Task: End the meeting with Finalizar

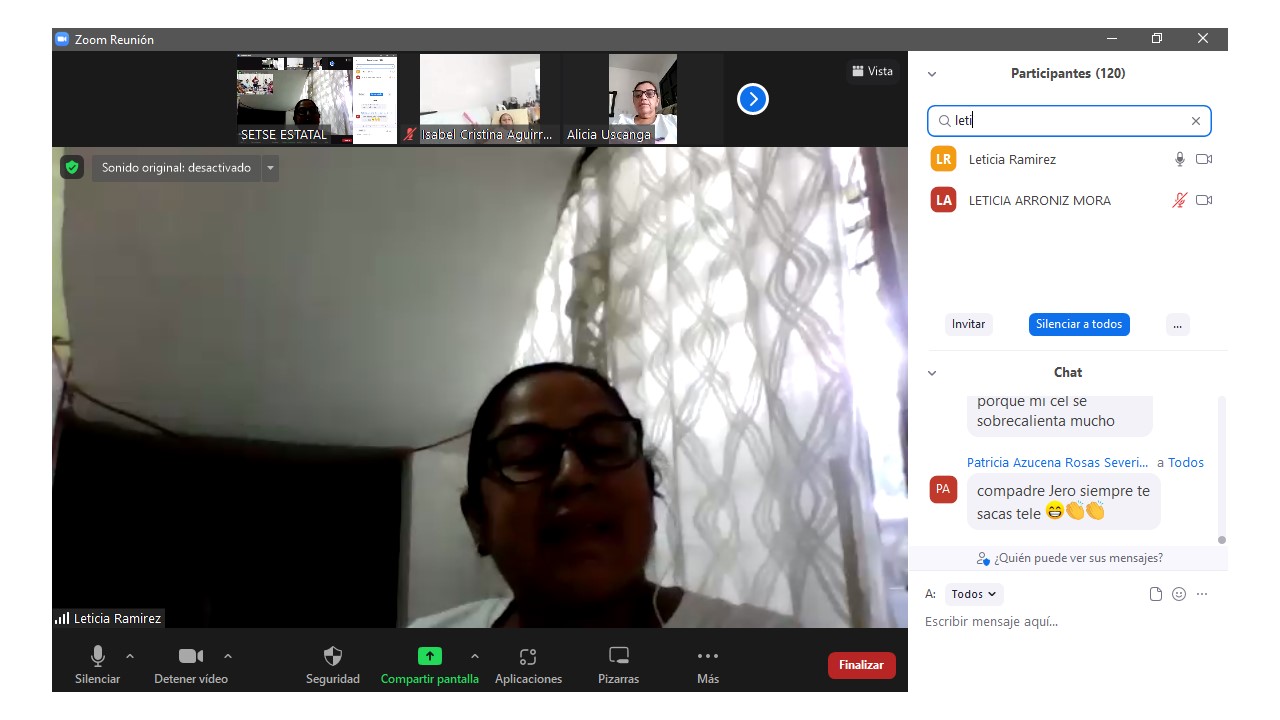Action: (861, 665)
